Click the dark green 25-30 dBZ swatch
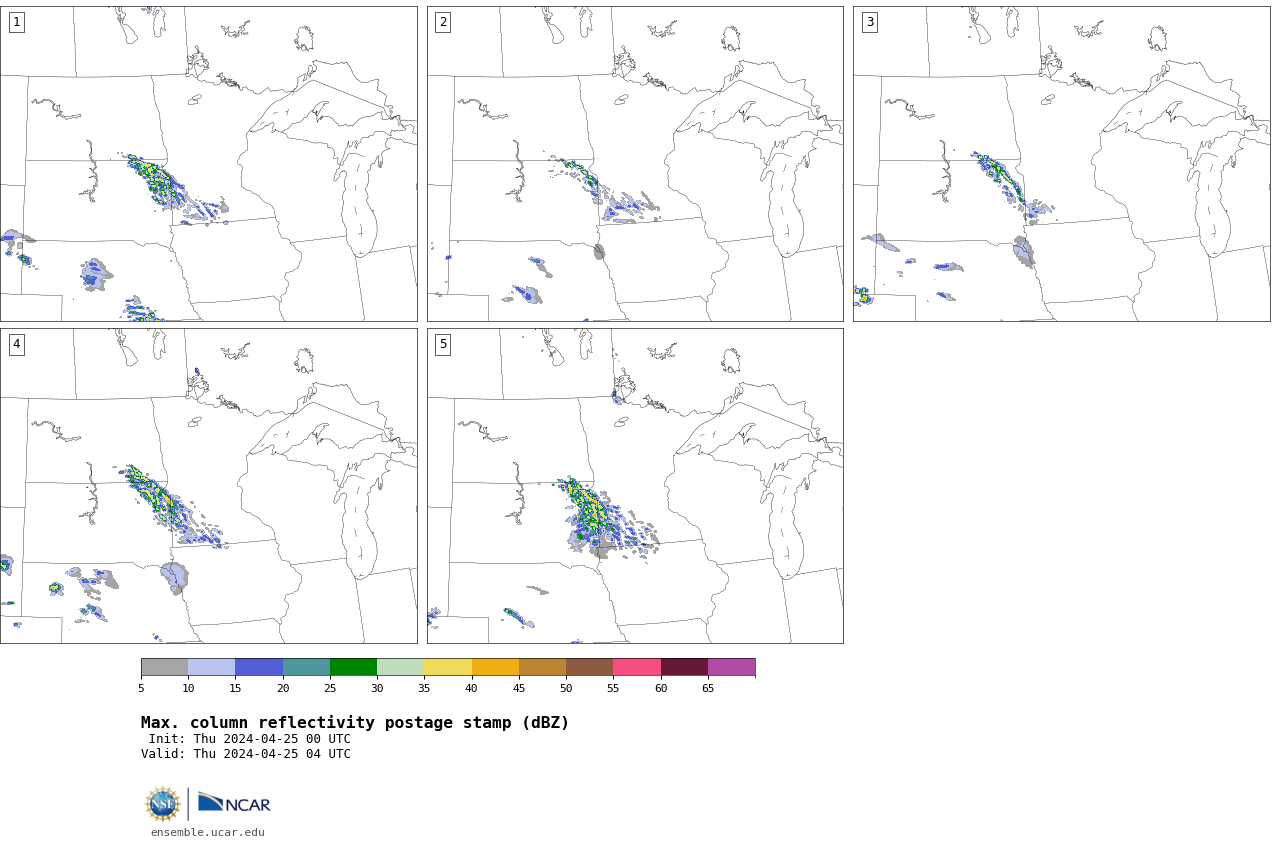Image resolution: width=1280 pixels, height=844 pixels. pyautogui.click(x=353, y=667)
